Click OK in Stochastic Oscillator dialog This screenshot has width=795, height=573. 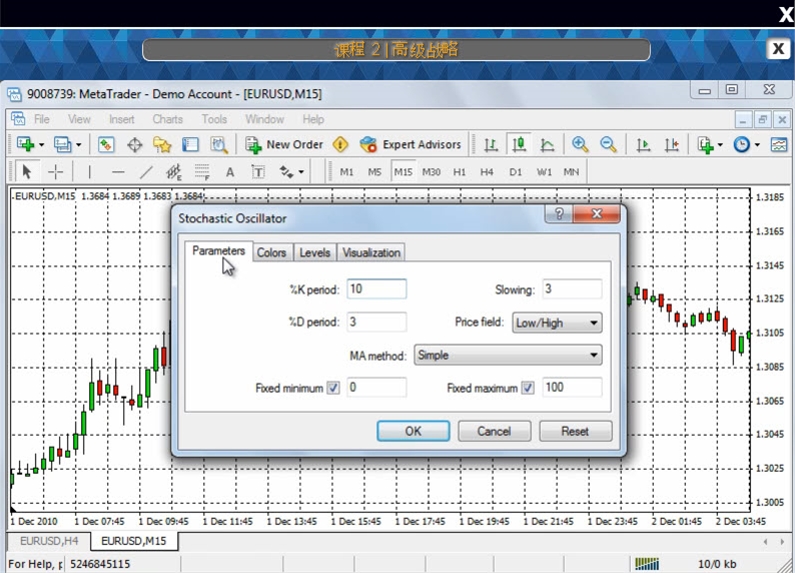[413, 431]
